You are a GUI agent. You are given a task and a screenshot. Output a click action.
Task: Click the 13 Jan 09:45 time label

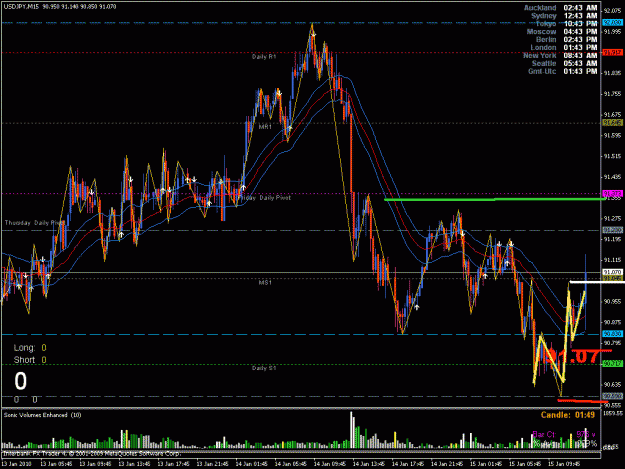tap(95, 464)
